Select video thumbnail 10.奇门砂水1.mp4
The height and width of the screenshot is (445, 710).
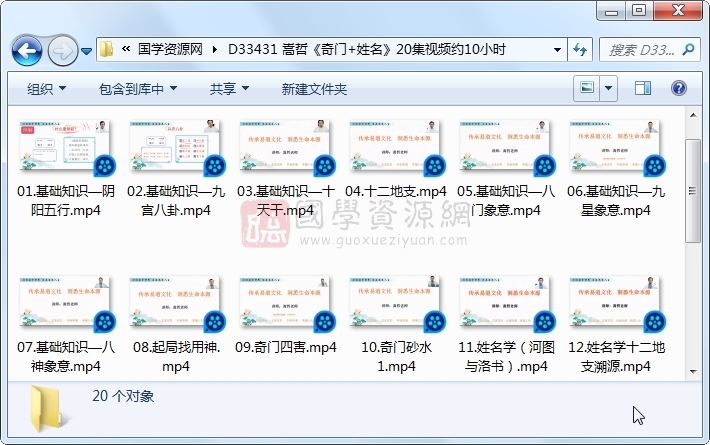[x=395, y=301]
